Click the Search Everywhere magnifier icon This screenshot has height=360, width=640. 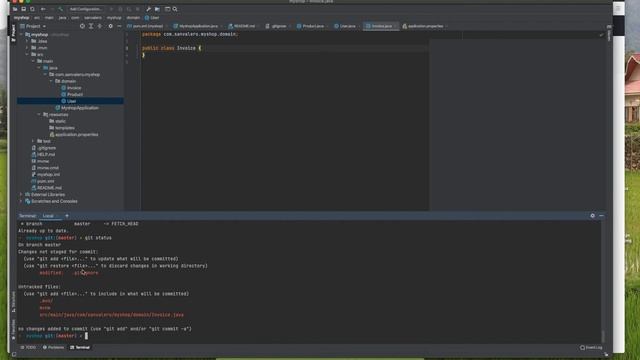pos(175,9)
